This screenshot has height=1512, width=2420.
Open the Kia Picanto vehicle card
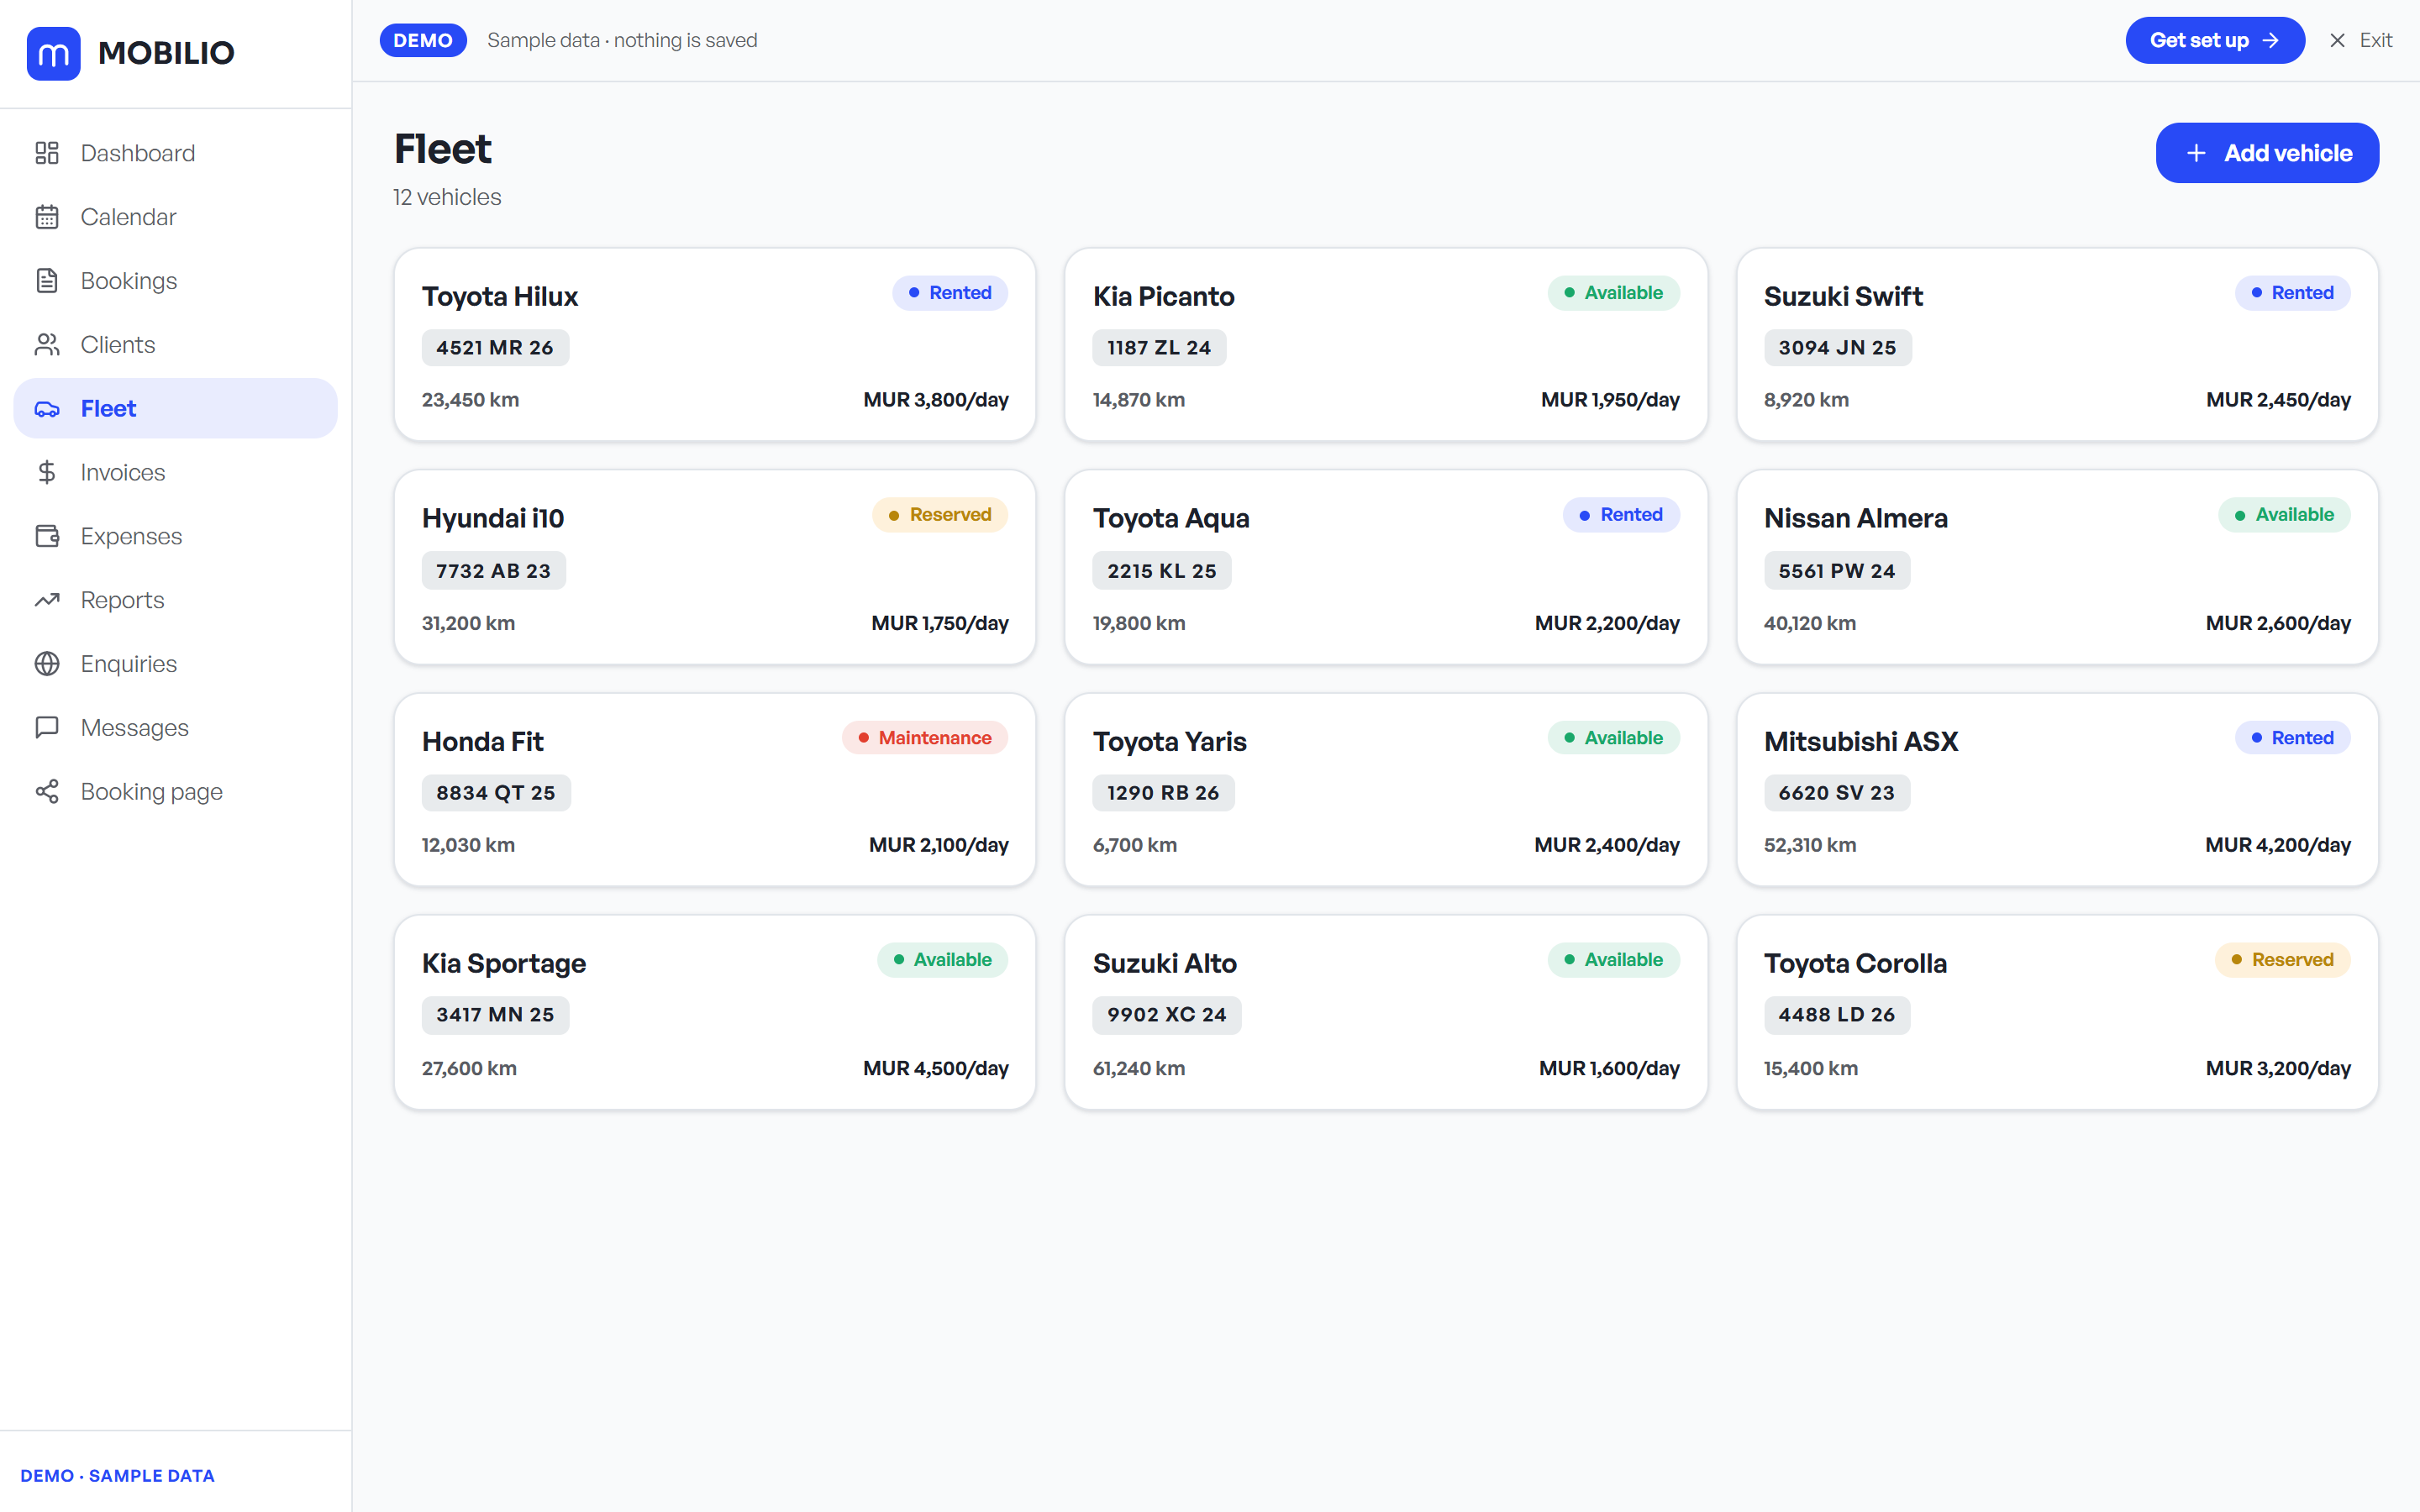click(1386, 345)
